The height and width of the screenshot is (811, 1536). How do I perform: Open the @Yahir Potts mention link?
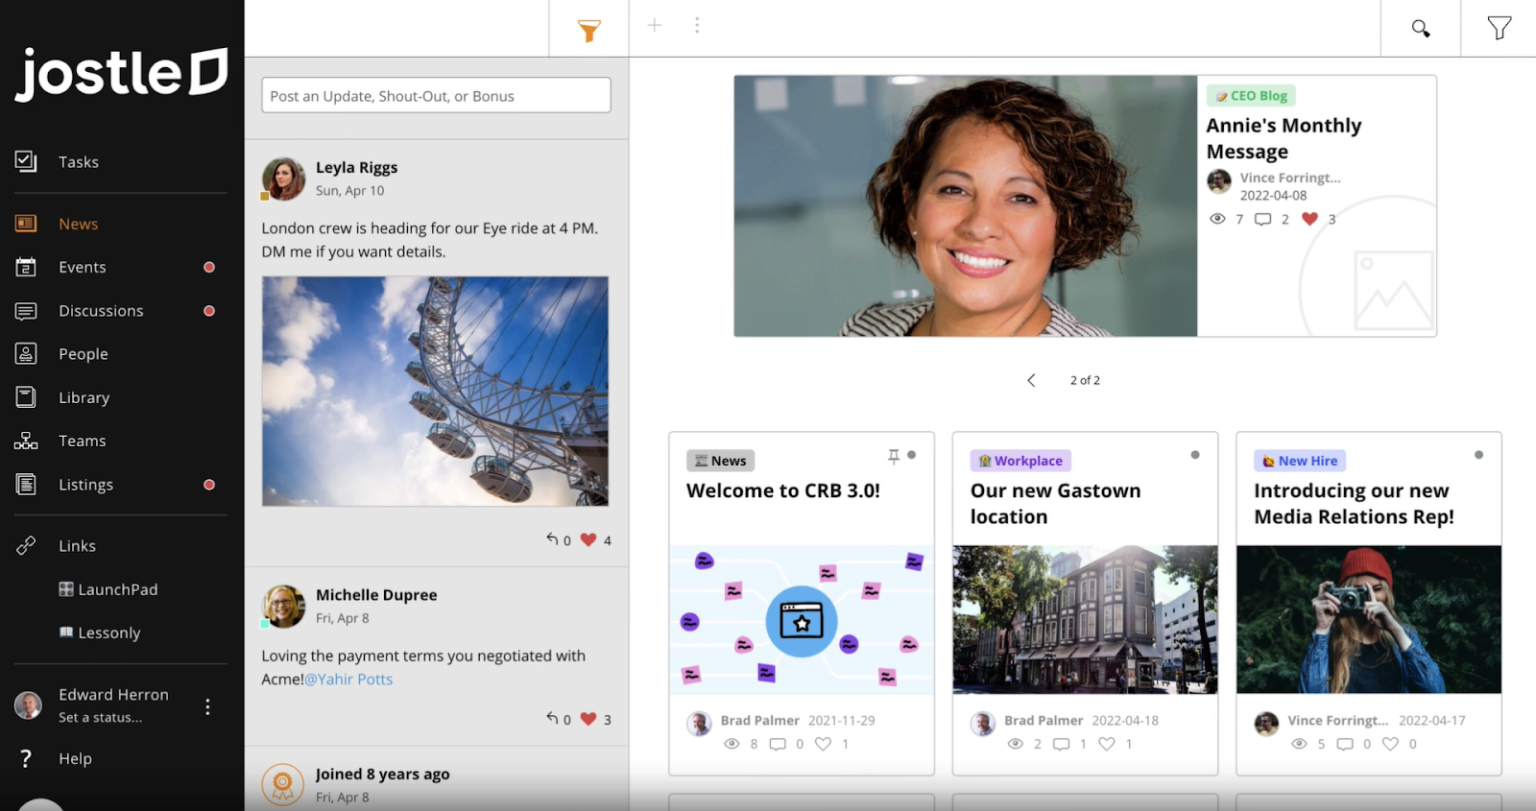[x=348, y=679]
